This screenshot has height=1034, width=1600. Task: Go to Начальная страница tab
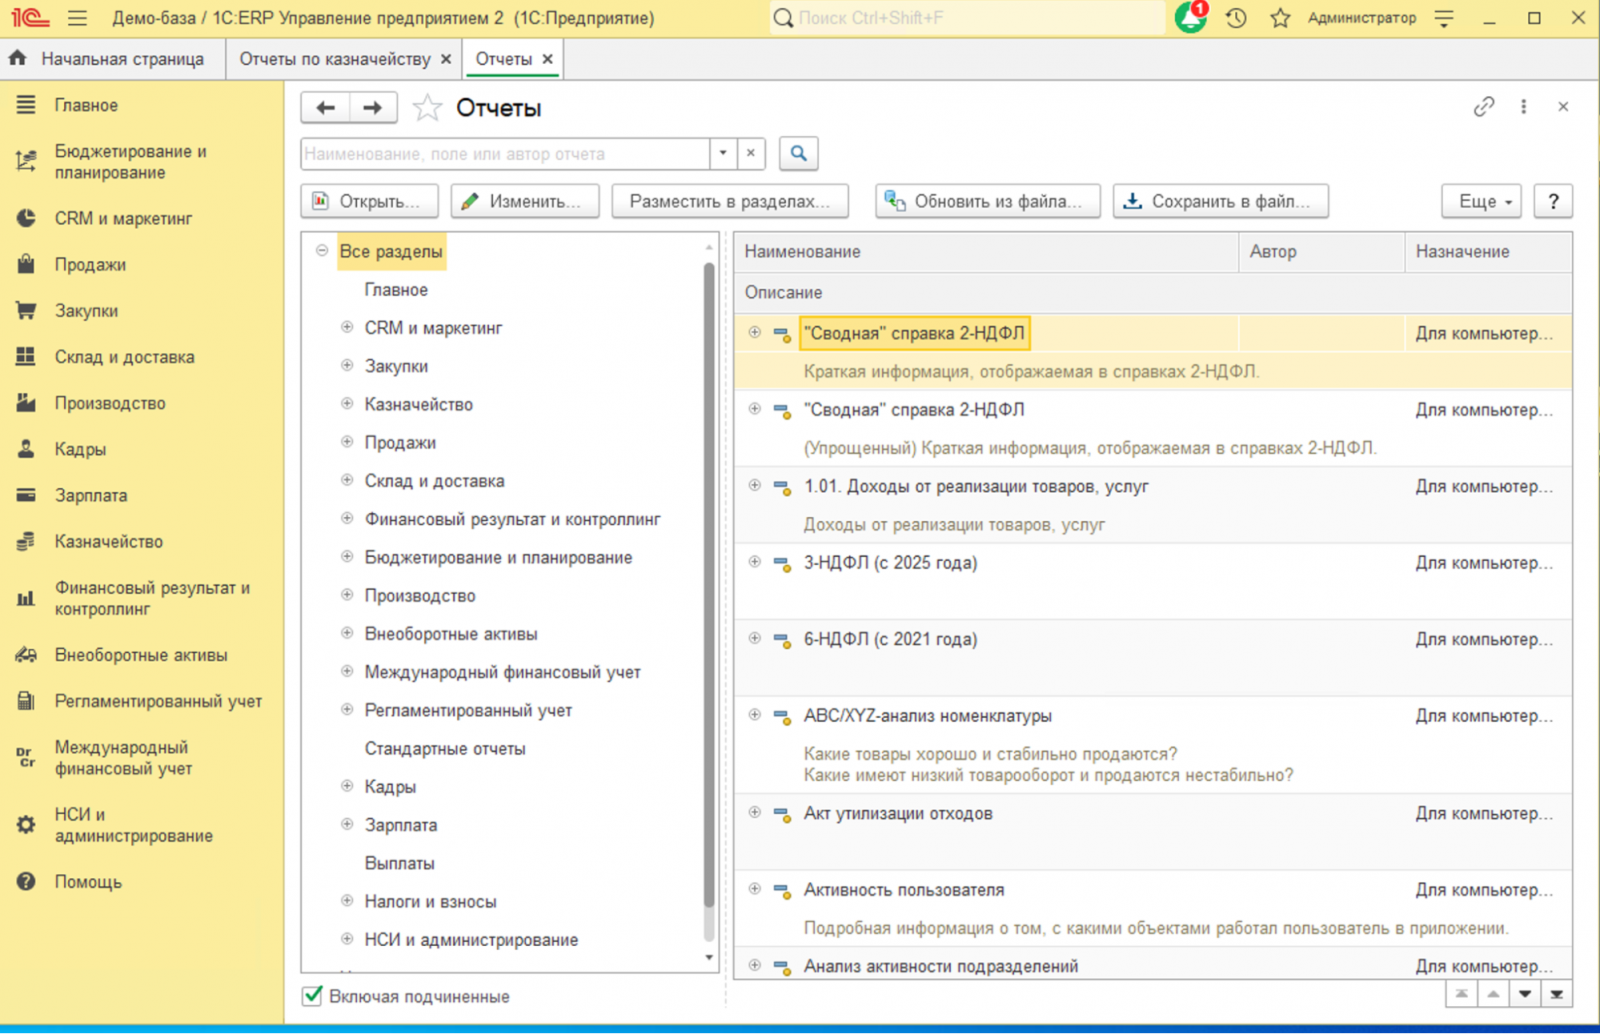coord(111,59)
